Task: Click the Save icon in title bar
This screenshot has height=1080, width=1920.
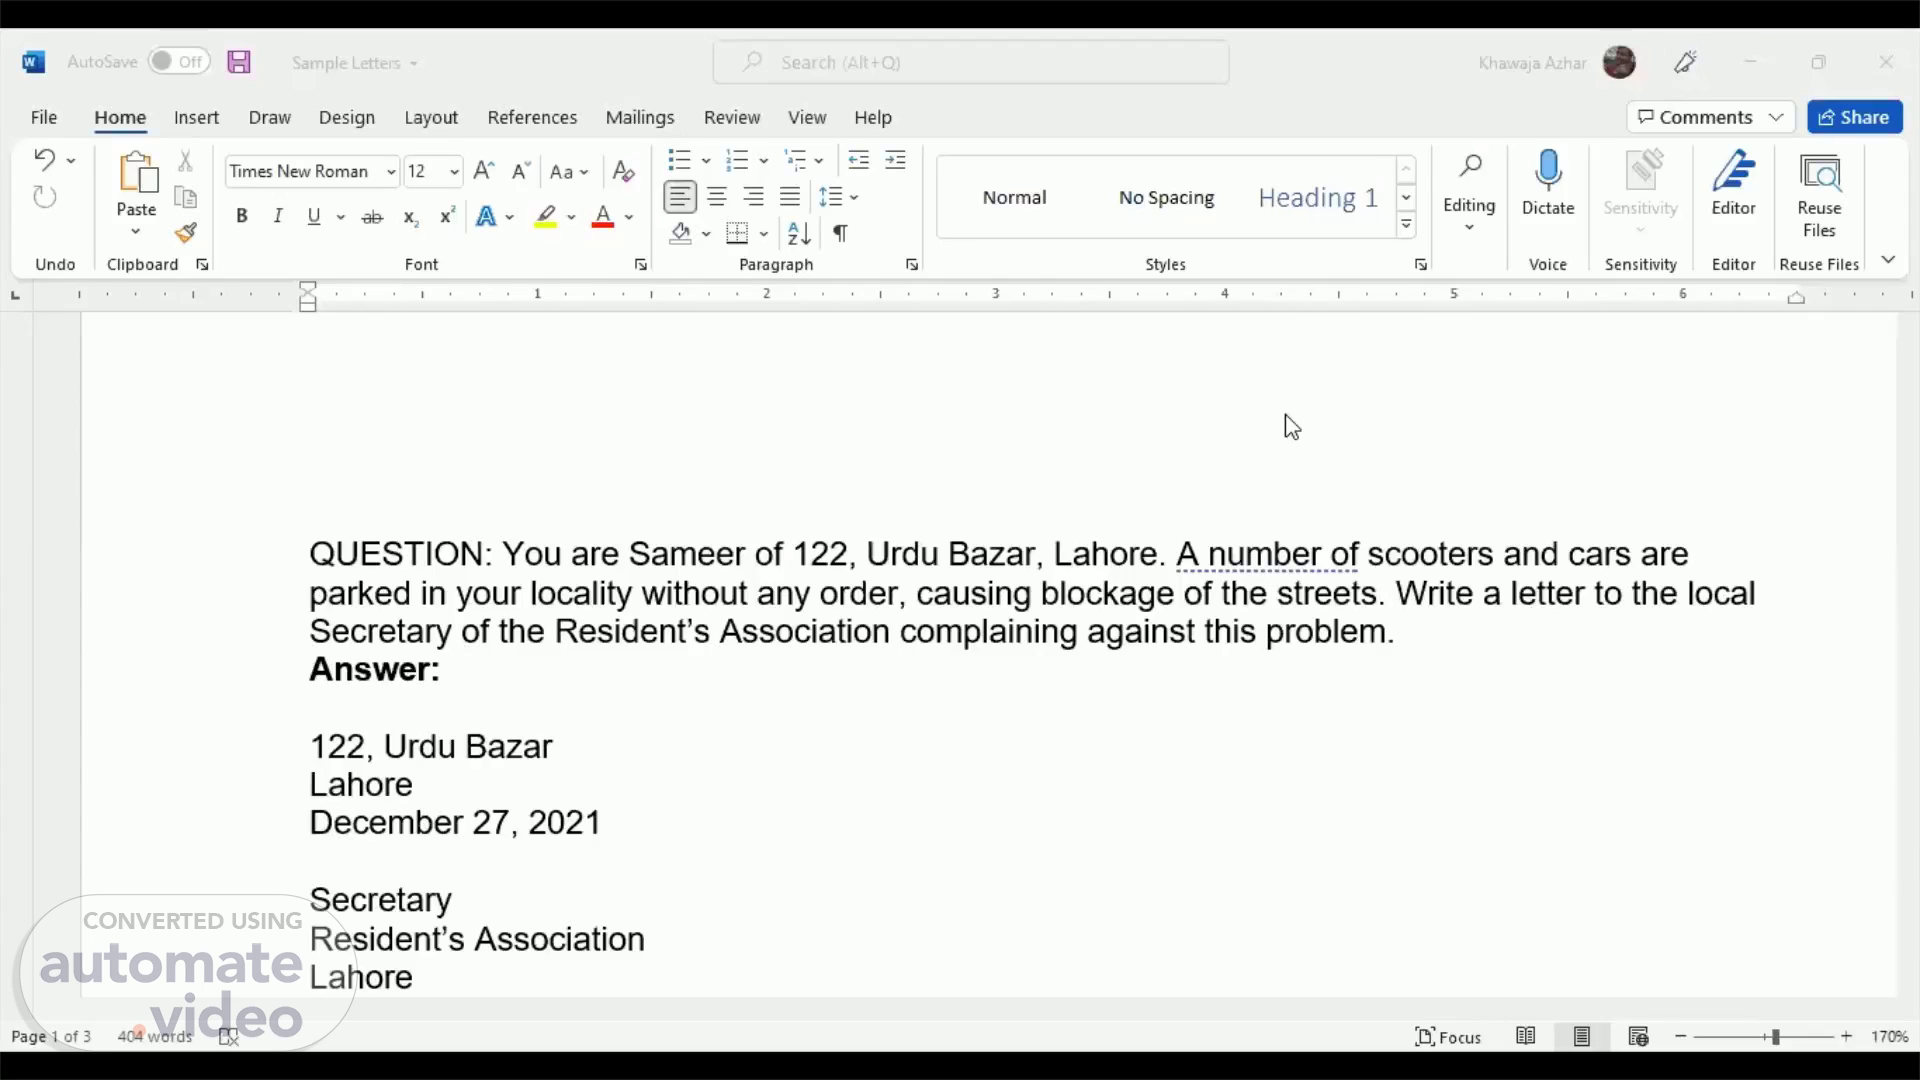Action: (238, 62)
